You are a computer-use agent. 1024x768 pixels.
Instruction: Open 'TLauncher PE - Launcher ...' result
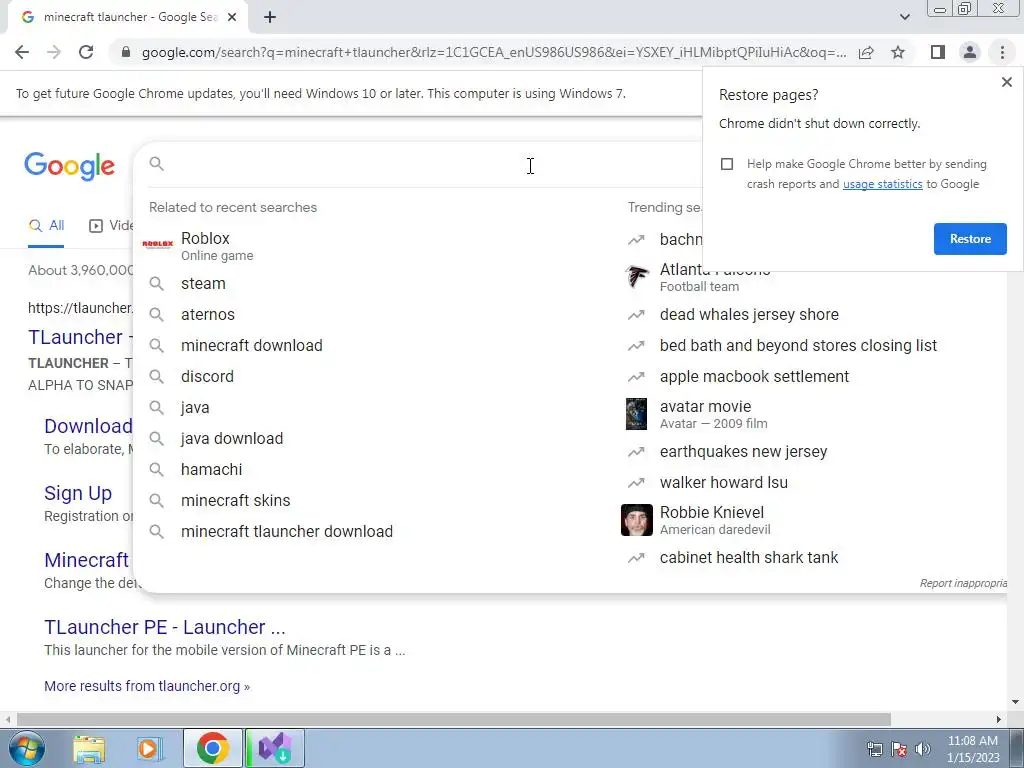pos(165,627)
